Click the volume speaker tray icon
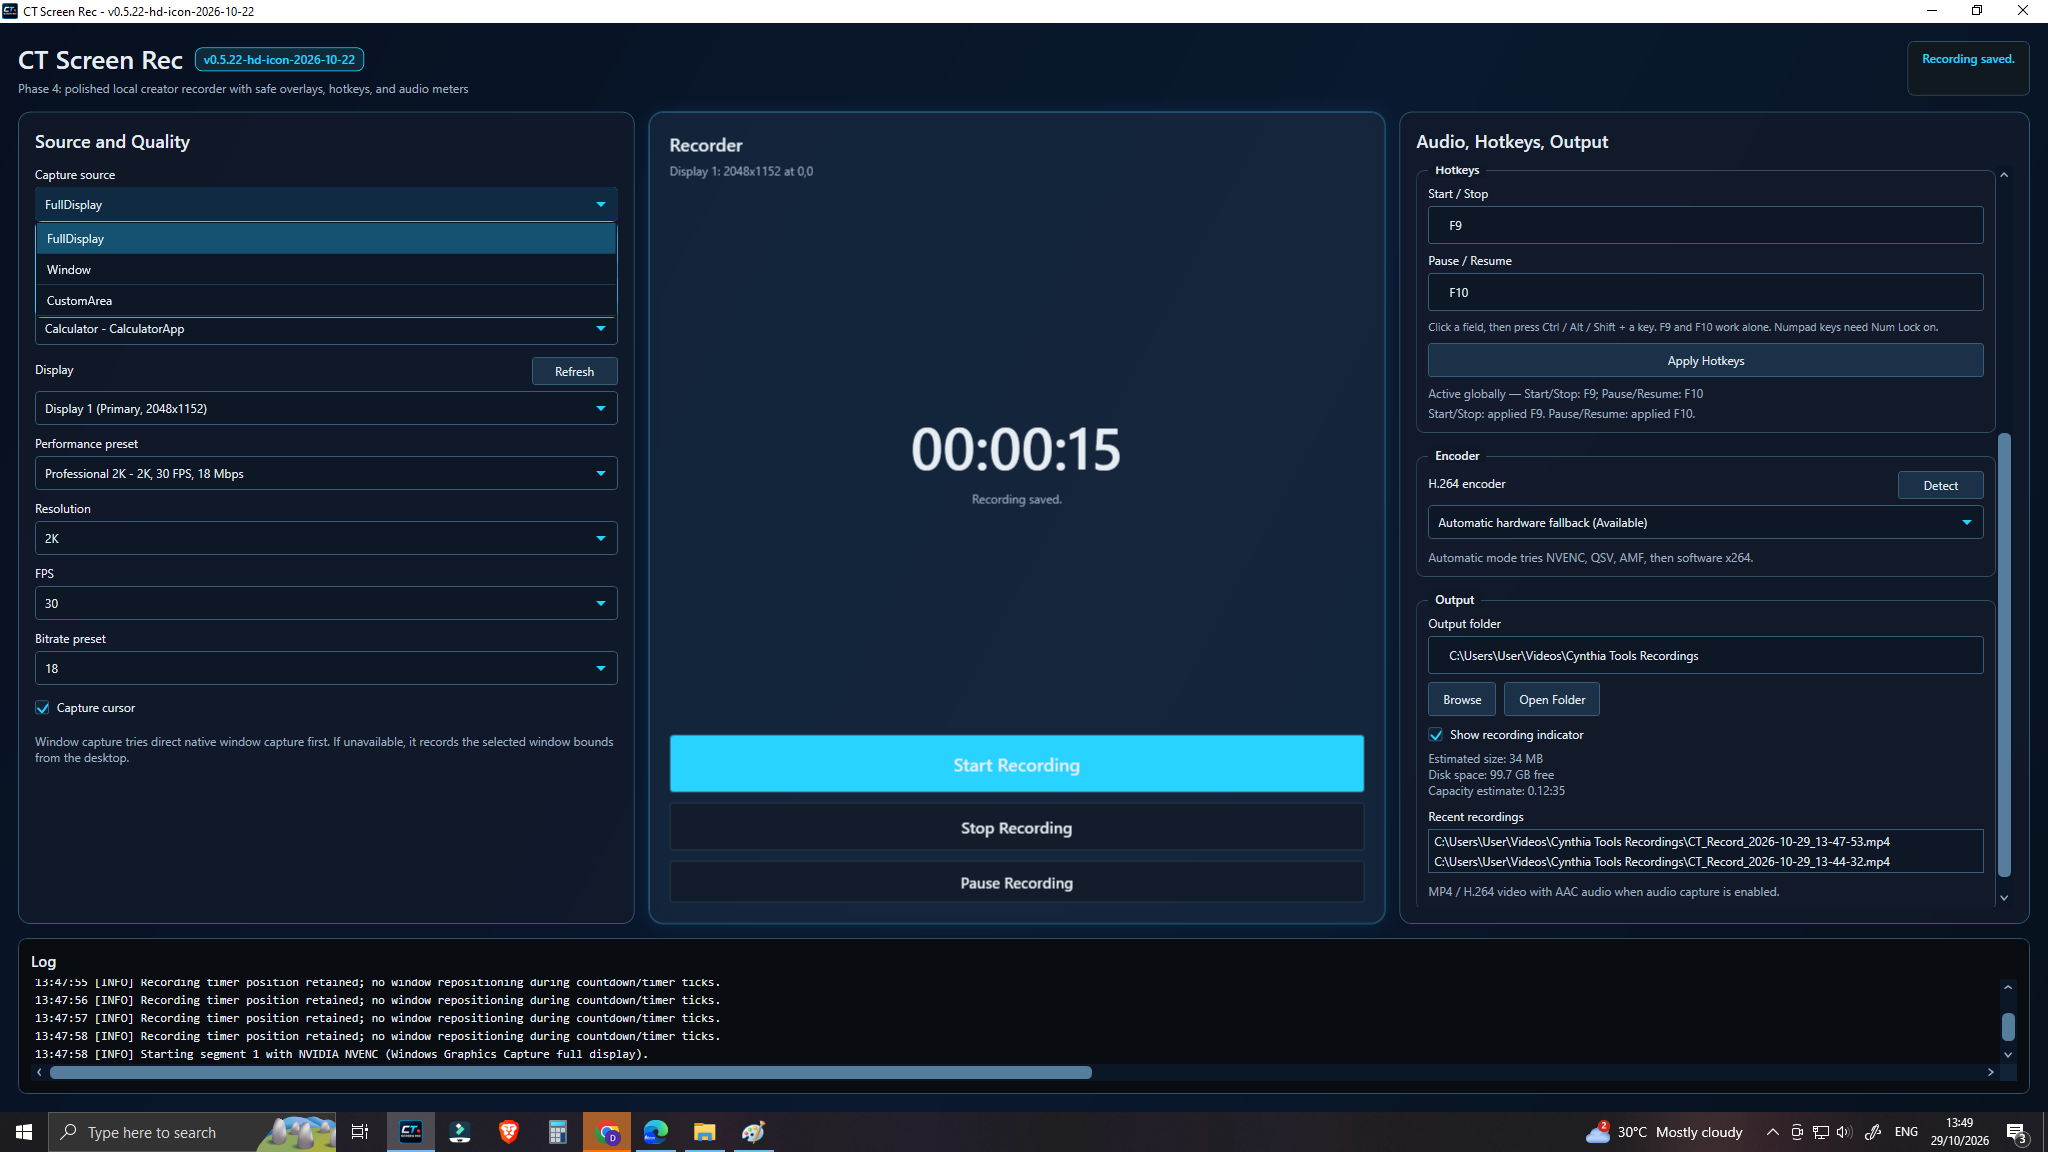2048x1152 pixels. [1844, 1132]
